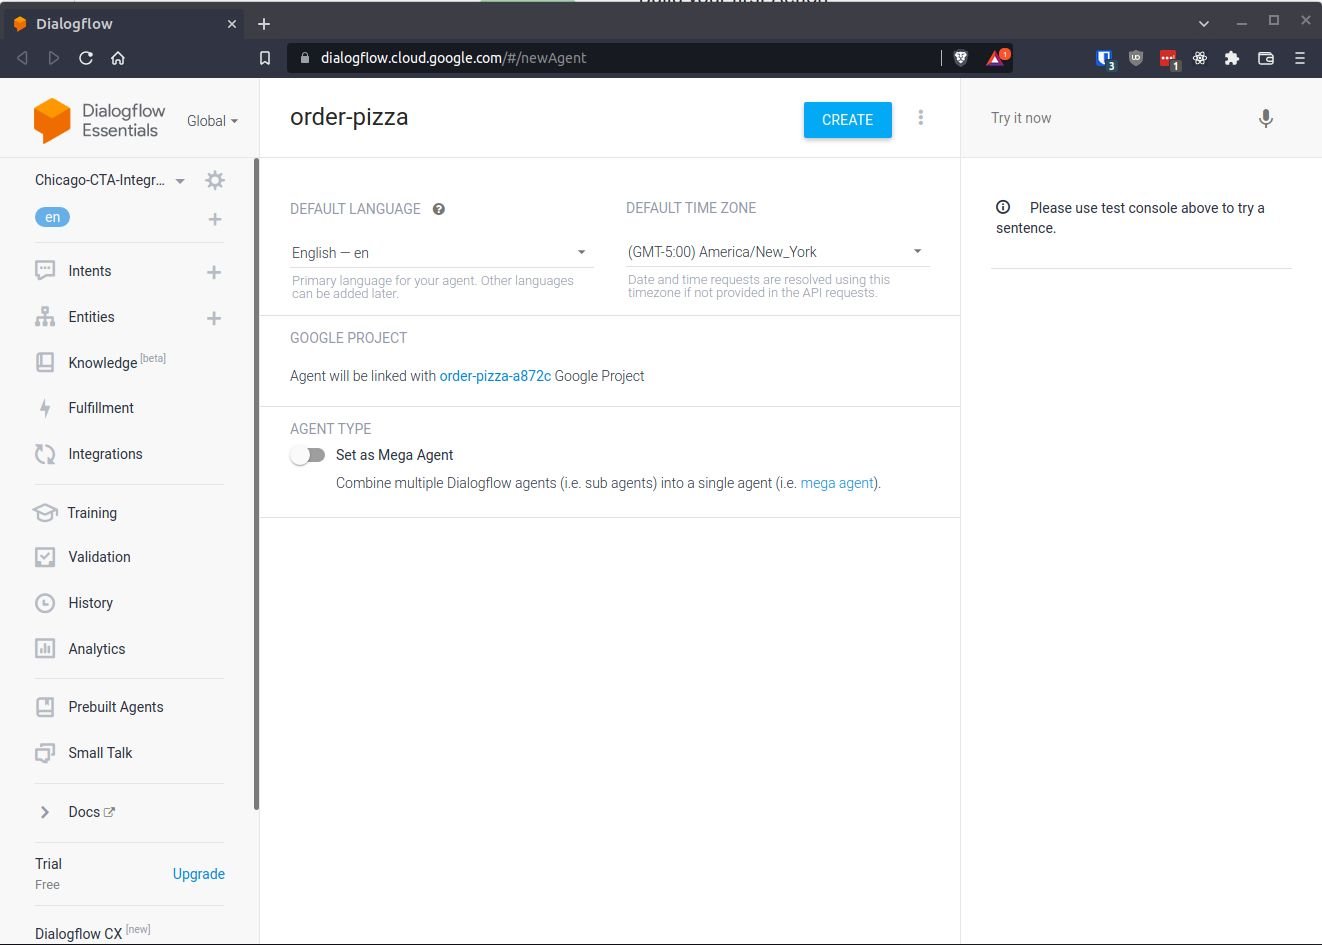This screenshot has height=945, width=1322.
Task: Create a new entity with plus icon
Action: (214, 318)
